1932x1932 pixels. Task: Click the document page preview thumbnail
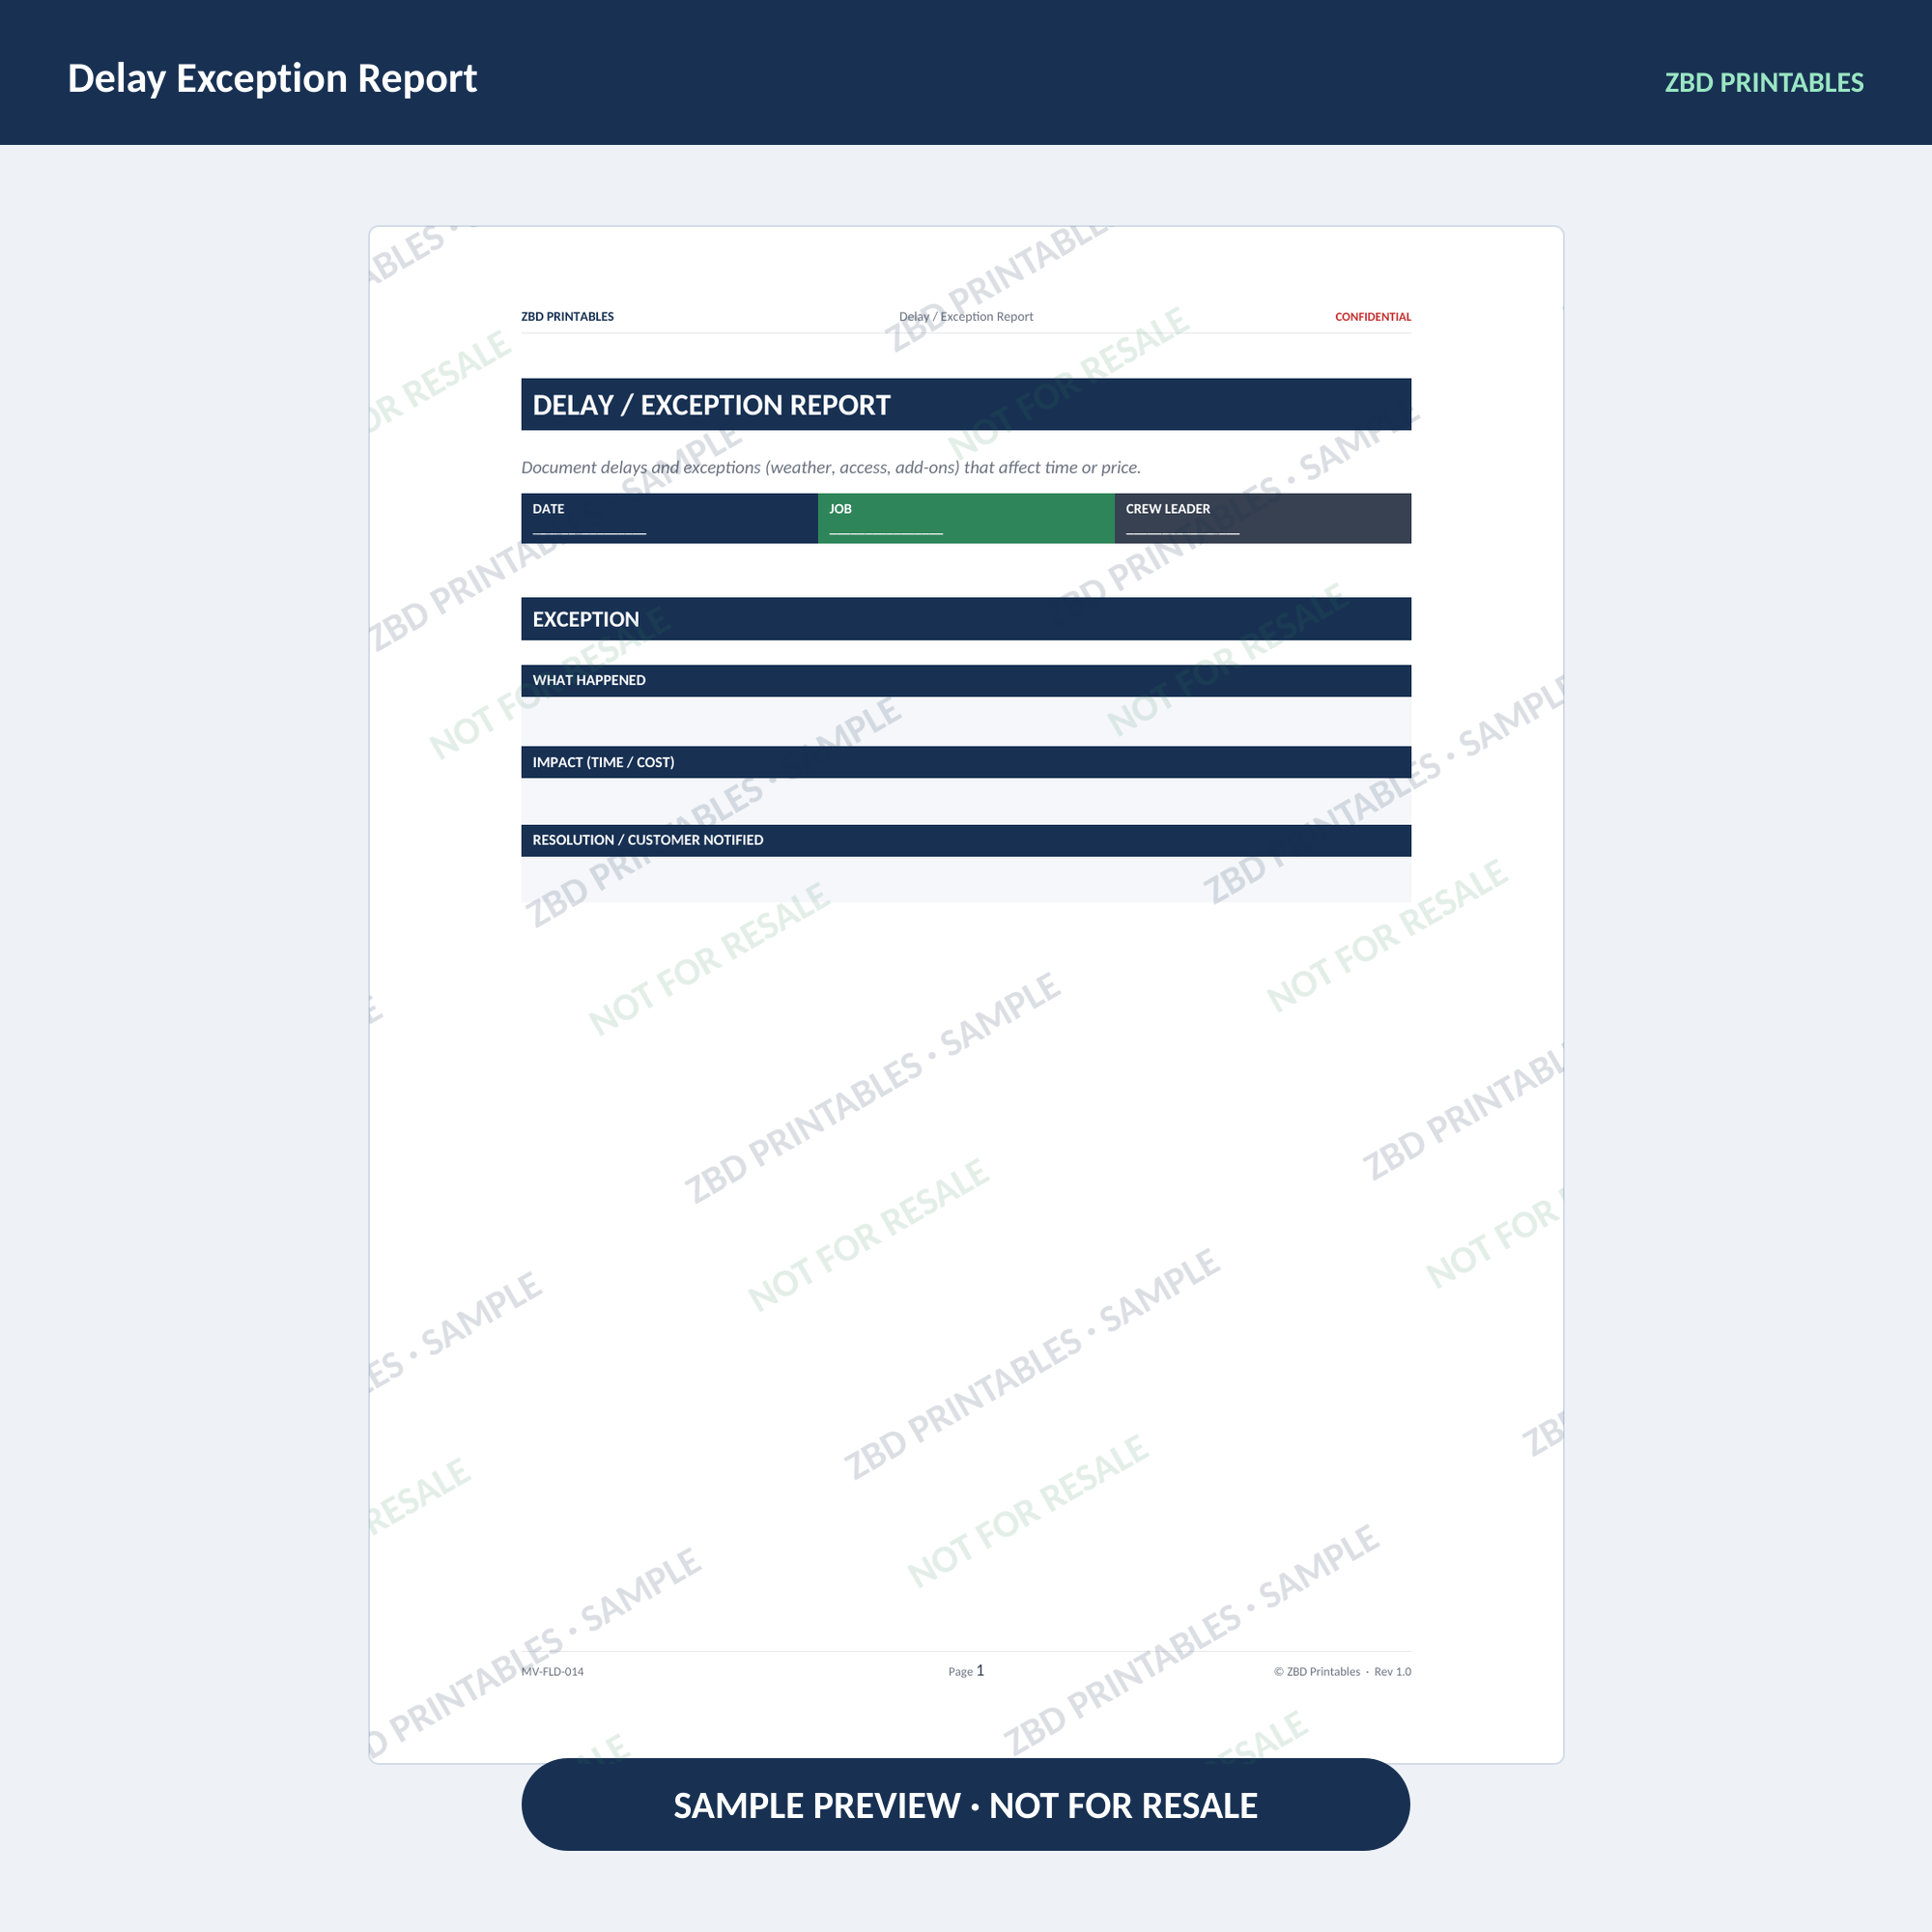[966, 995]
